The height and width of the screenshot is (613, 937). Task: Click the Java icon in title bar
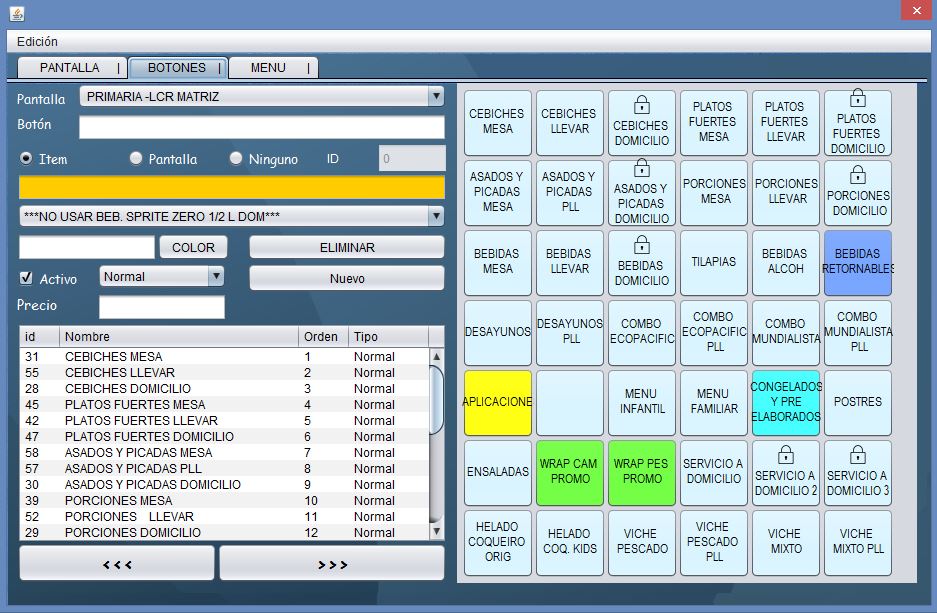pyautogui.click(x=16, y=13)
